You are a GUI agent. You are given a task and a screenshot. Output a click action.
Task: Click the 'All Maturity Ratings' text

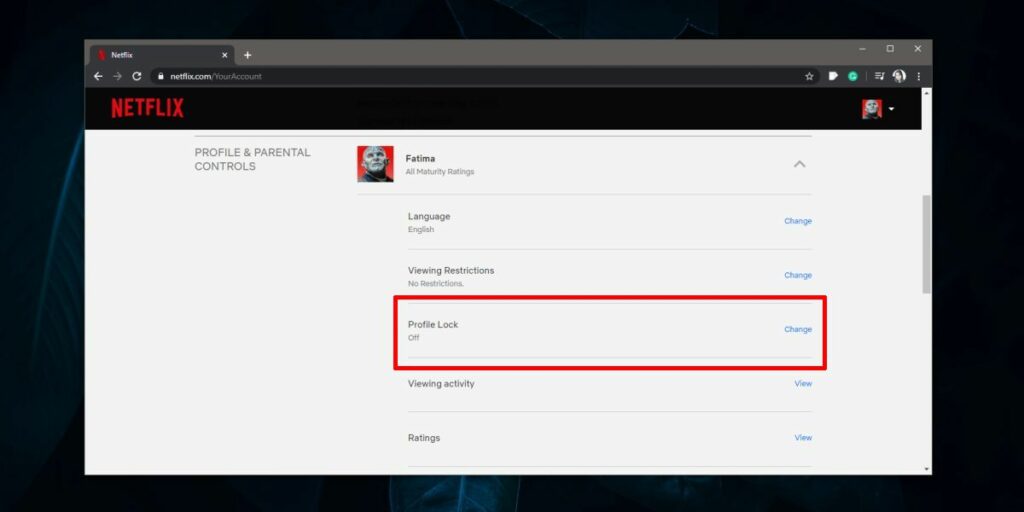440,172
